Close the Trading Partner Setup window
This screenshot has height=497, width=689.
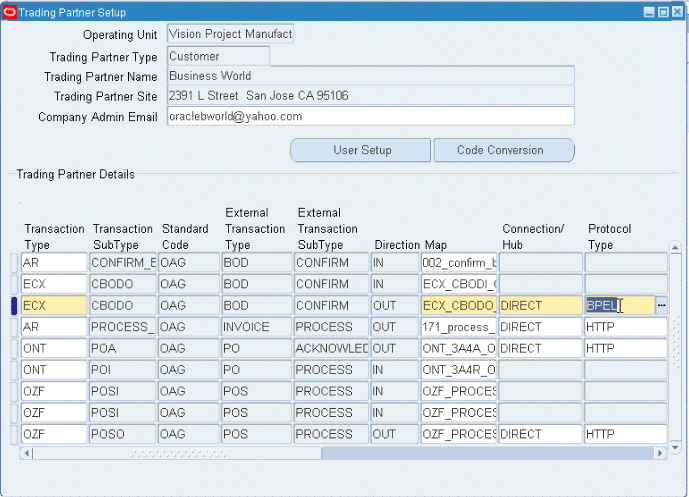pos(678,12)
